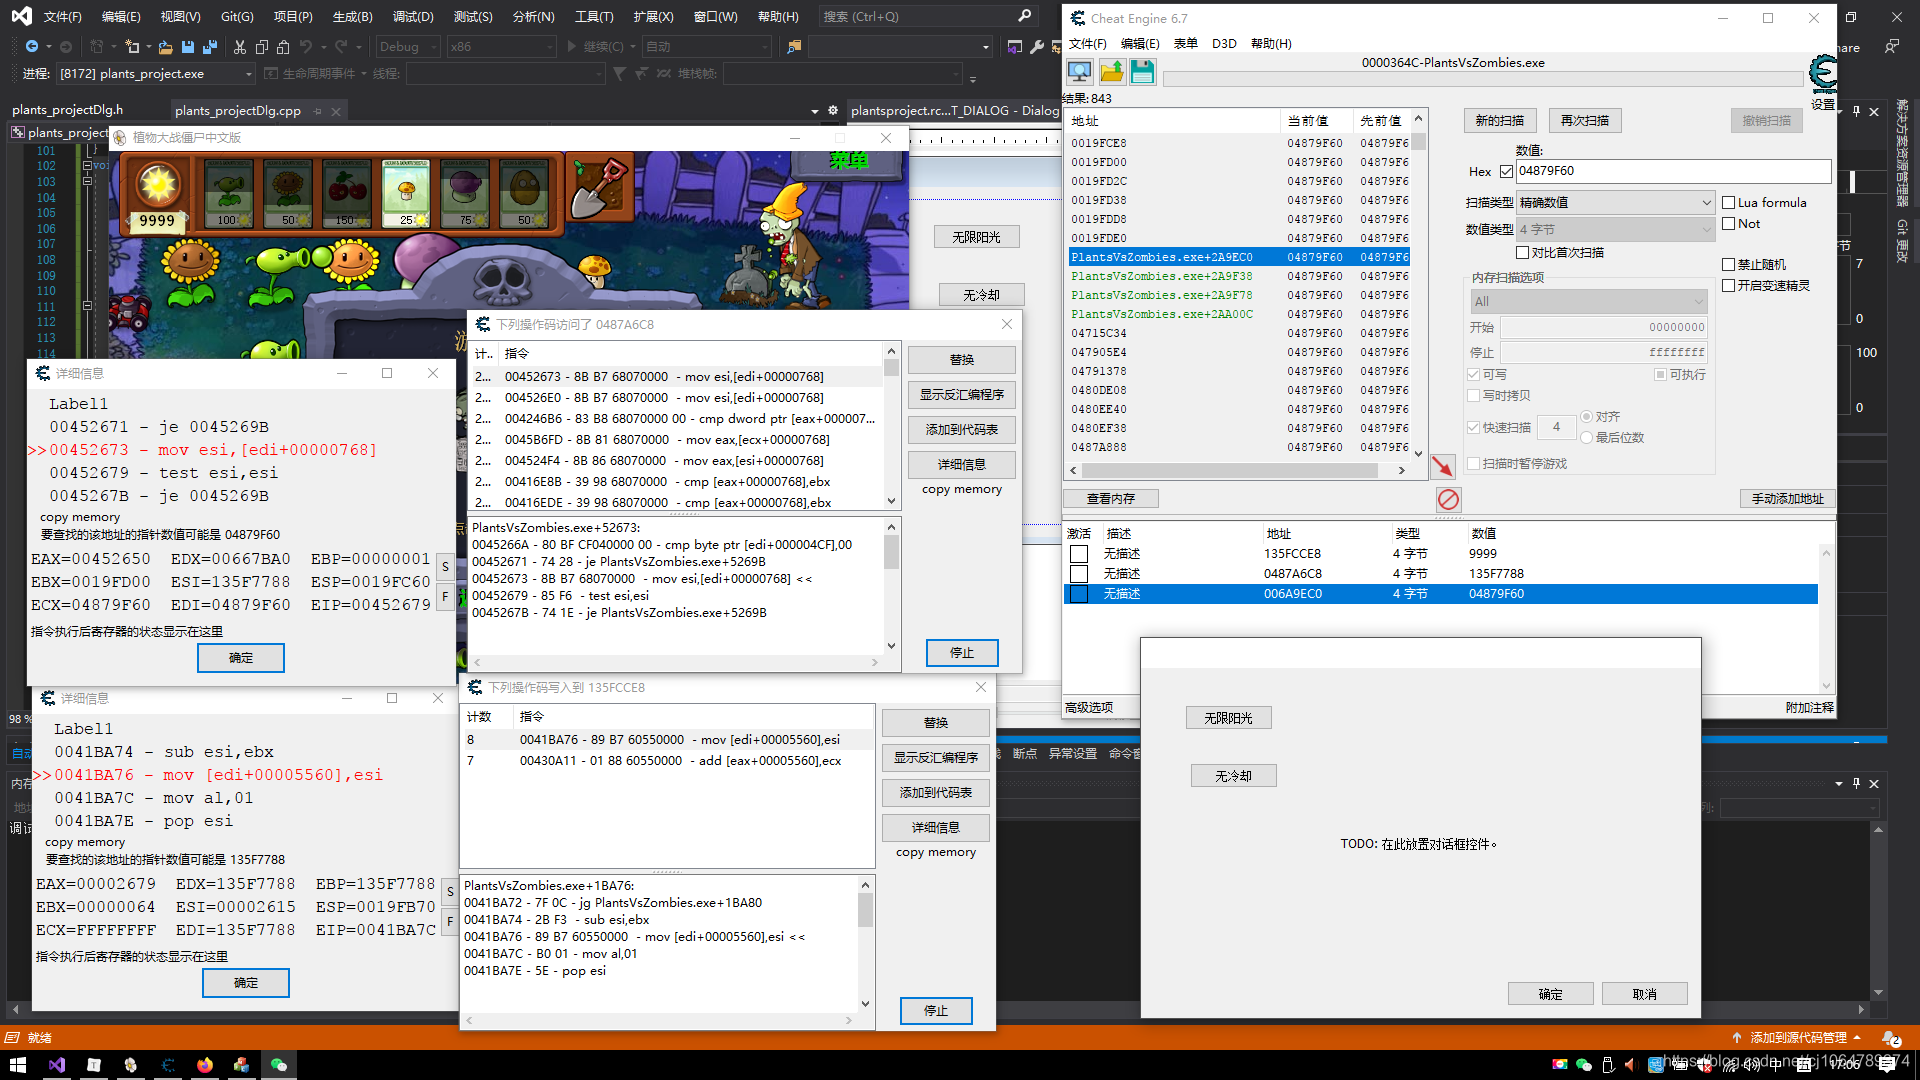Open the process list icon in Cheat Engine
This screenshot has width=1920, height=1080.
click(1079, 72)
